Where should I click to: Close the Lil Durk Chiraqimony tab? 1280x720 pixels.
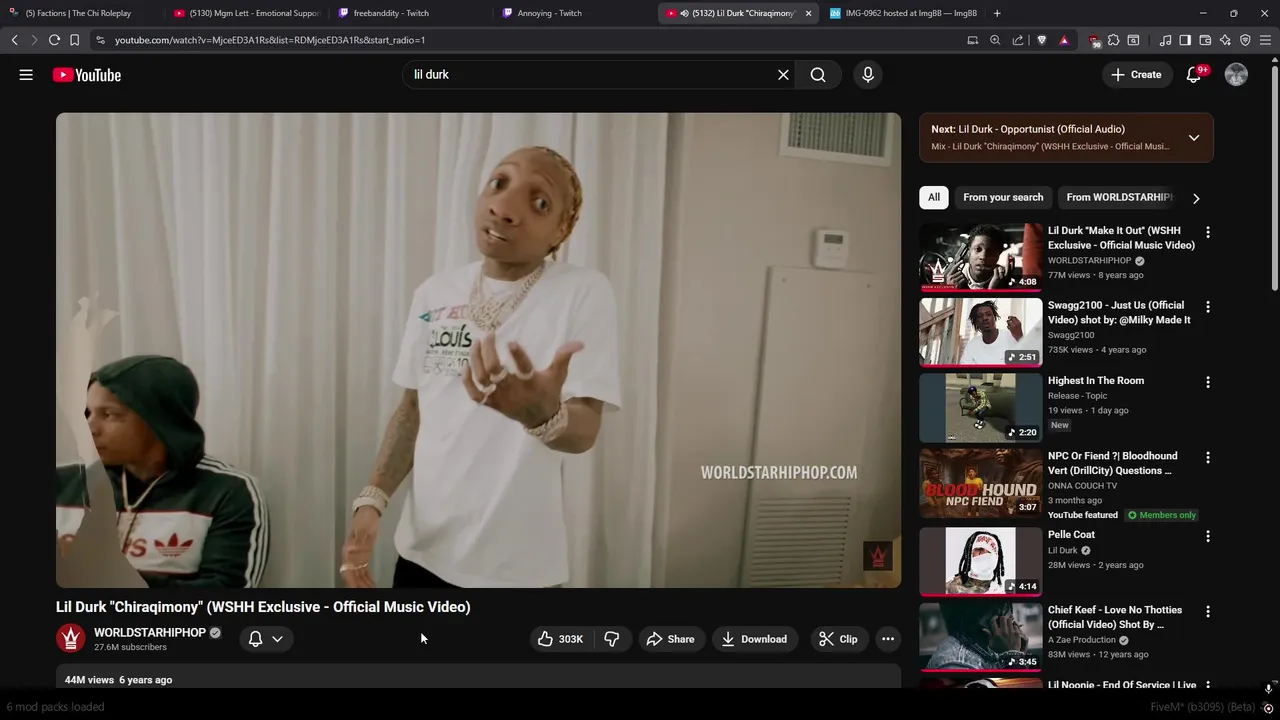(808, 13)
